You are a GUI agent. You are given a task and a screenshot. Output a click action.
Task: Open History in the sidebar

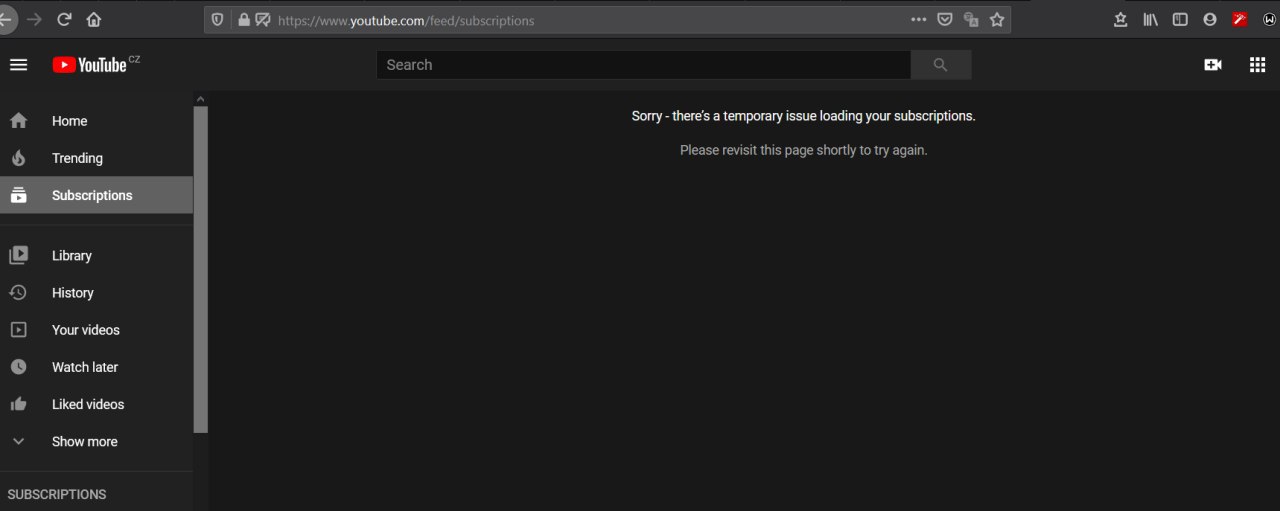96,293
